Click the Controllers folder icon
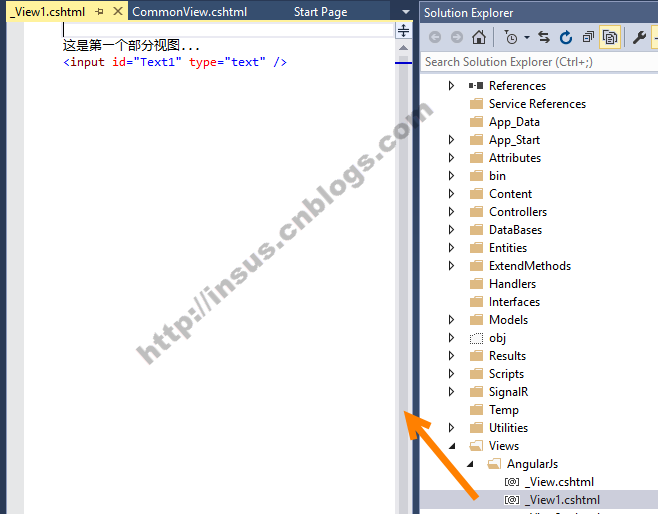The height and width of the screenshot is (514, 658). point(476,211)
